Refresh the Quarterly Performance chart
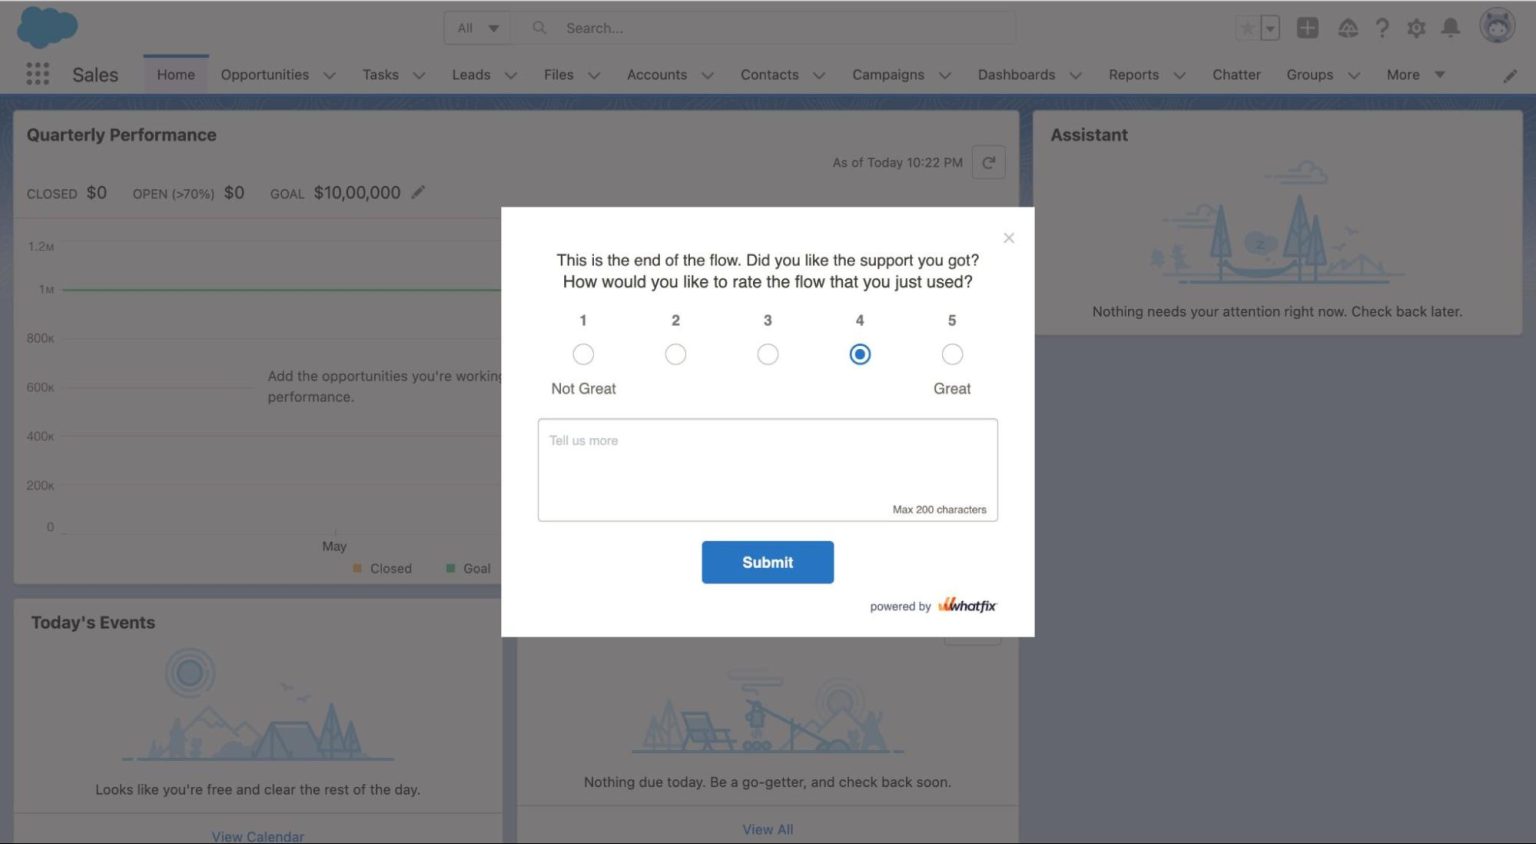 (988, 161)
